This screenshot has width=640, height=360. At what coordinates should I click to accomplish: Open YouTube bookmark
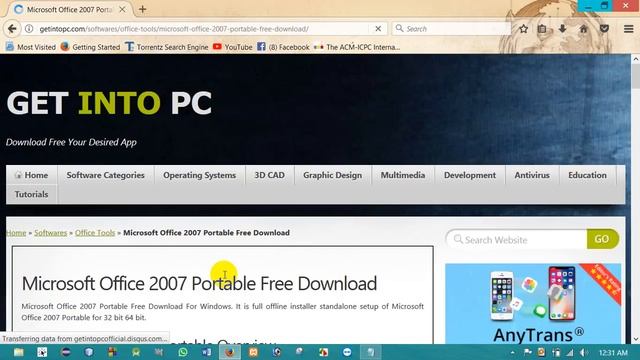coord(233,47)
